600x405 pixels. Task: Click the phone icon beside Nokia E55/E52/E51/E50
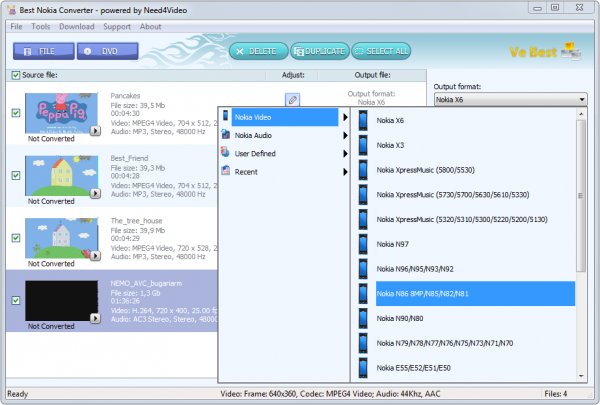pos(363,368)
